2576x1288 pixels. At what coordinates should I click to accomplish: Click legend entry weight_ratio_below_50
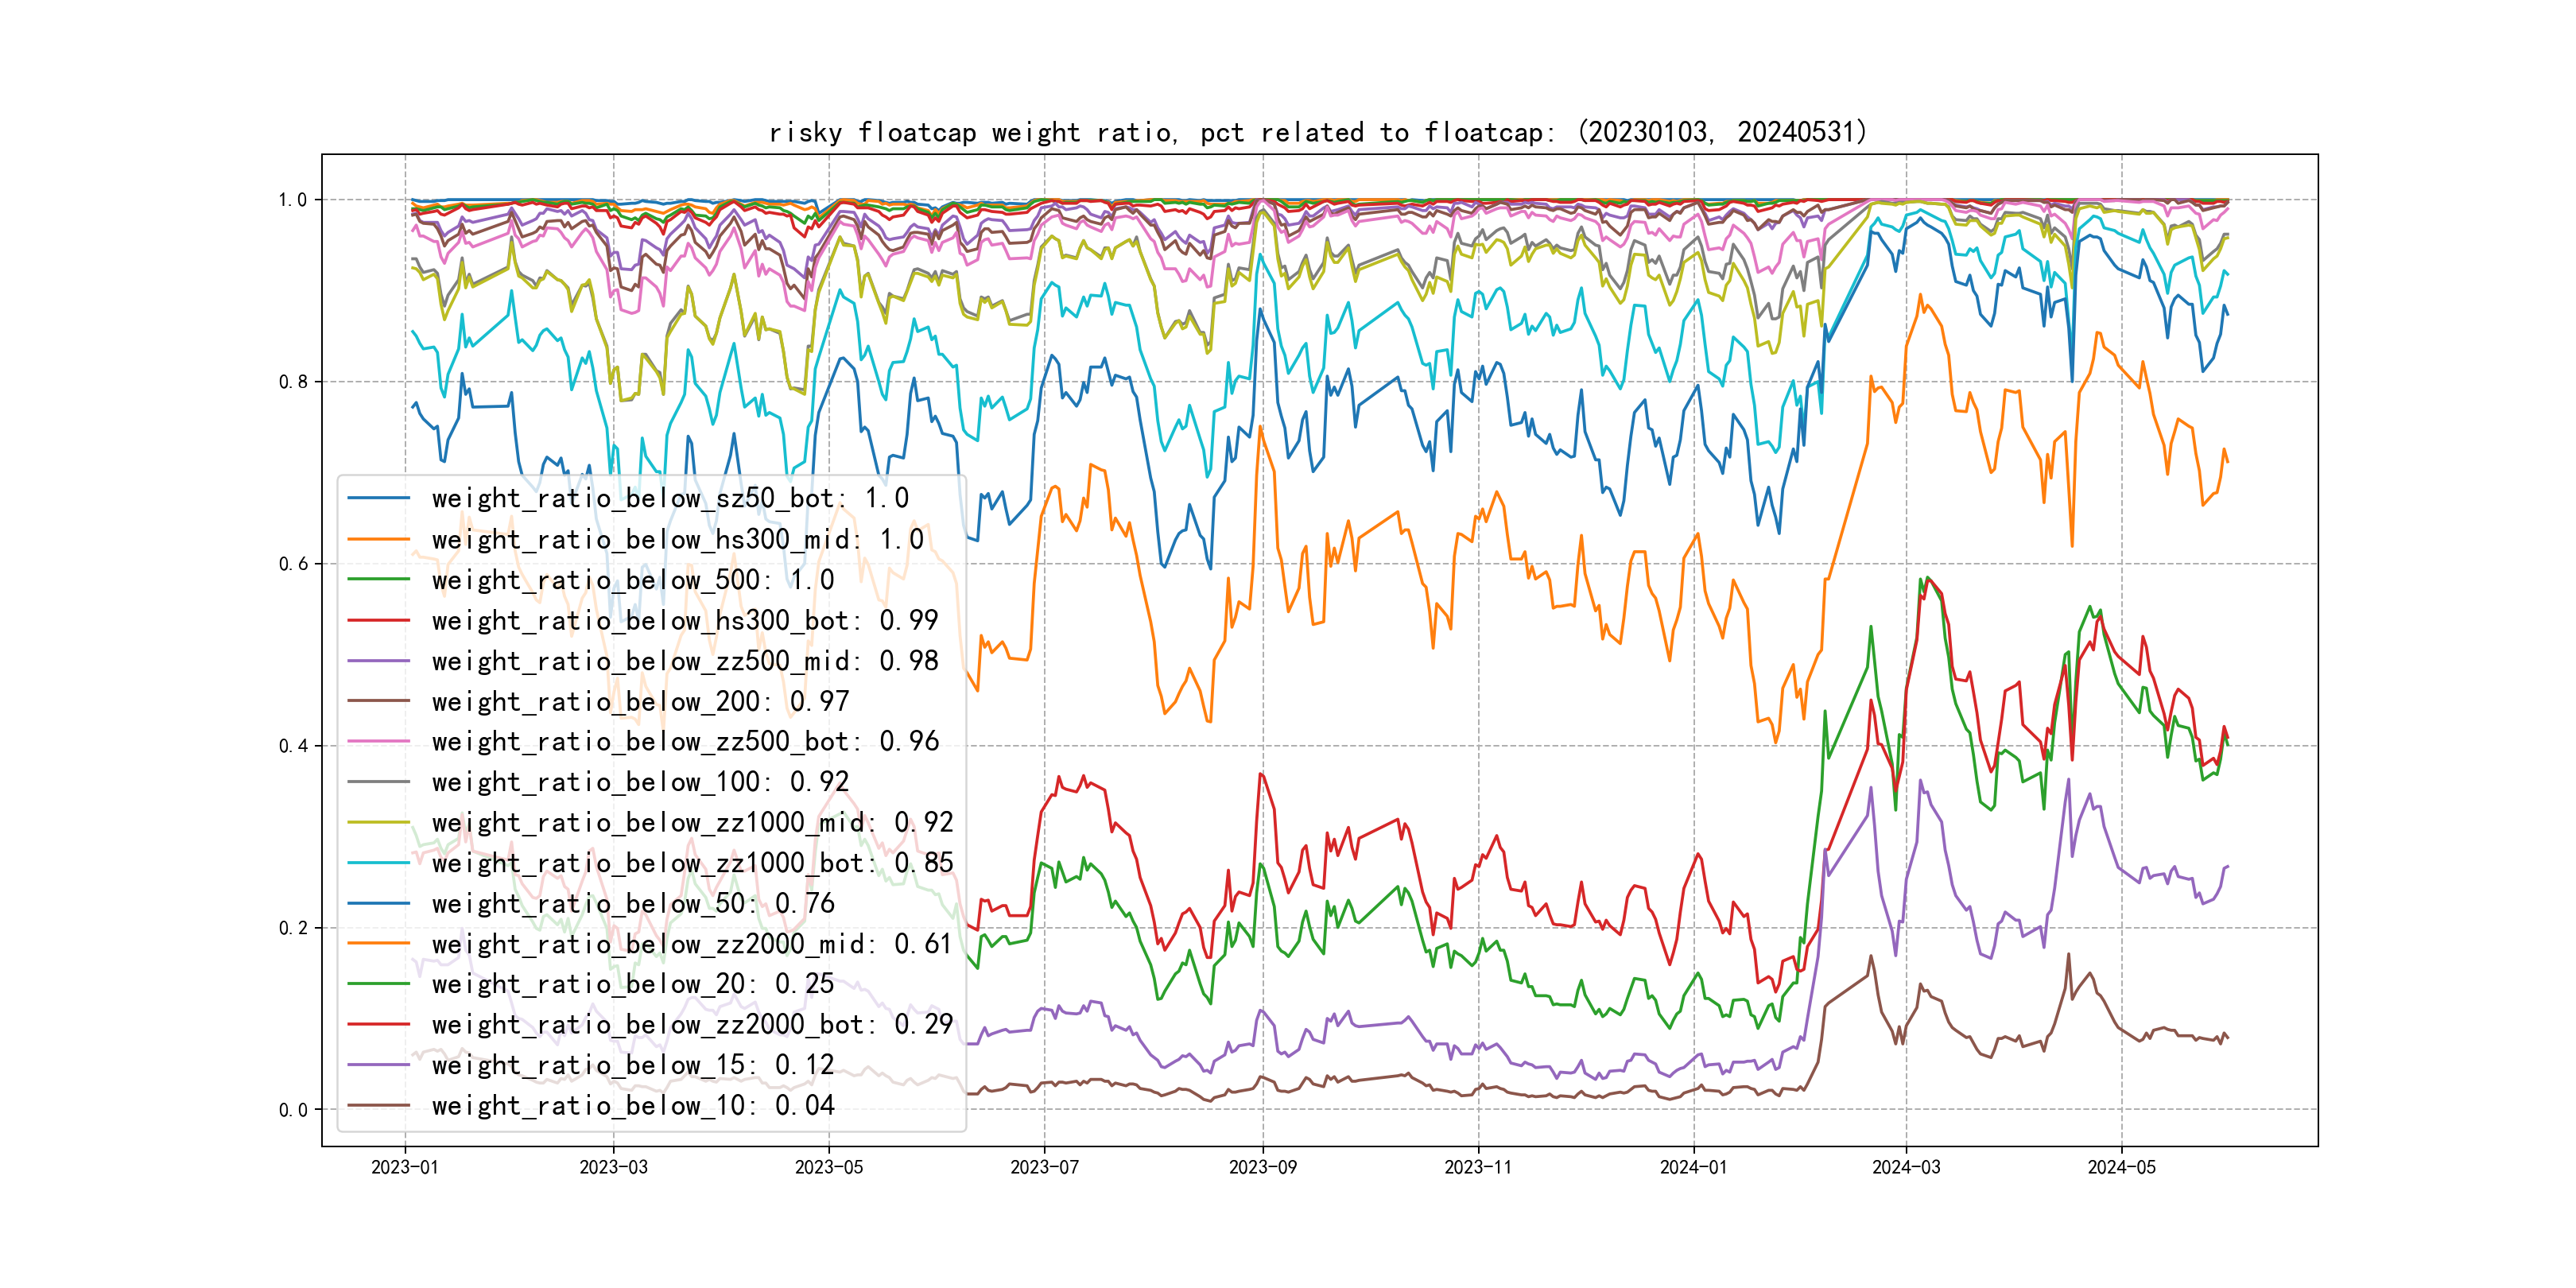[x=632, y=904]
